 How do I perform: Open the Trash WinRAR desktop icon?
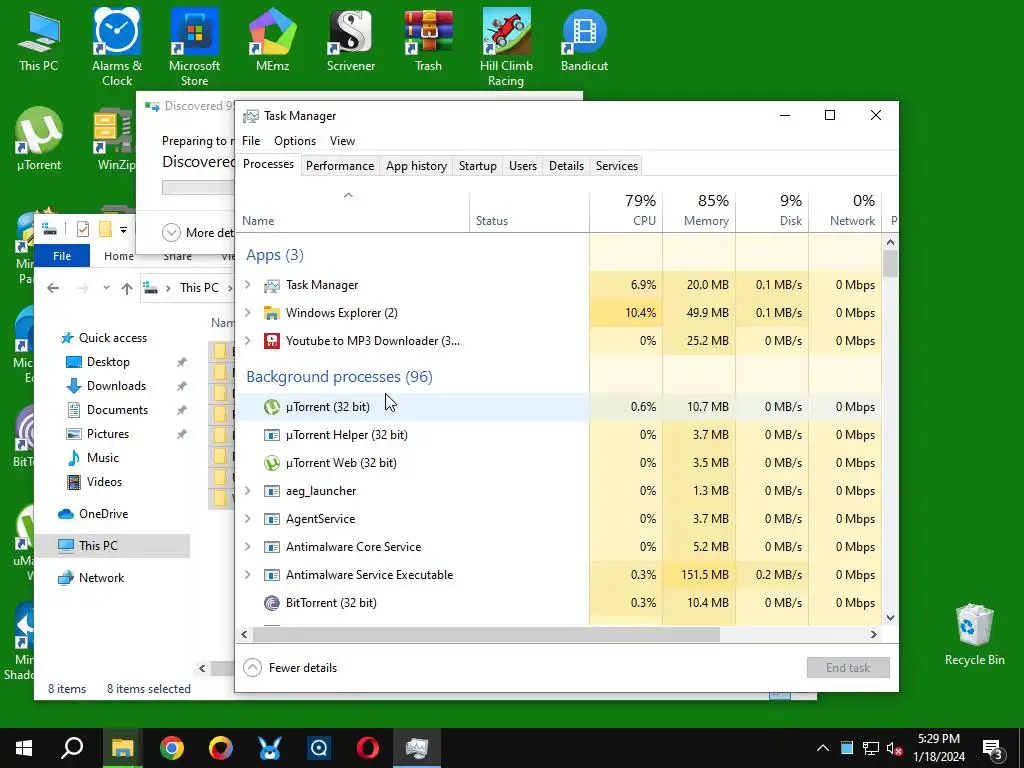point(428,40)
